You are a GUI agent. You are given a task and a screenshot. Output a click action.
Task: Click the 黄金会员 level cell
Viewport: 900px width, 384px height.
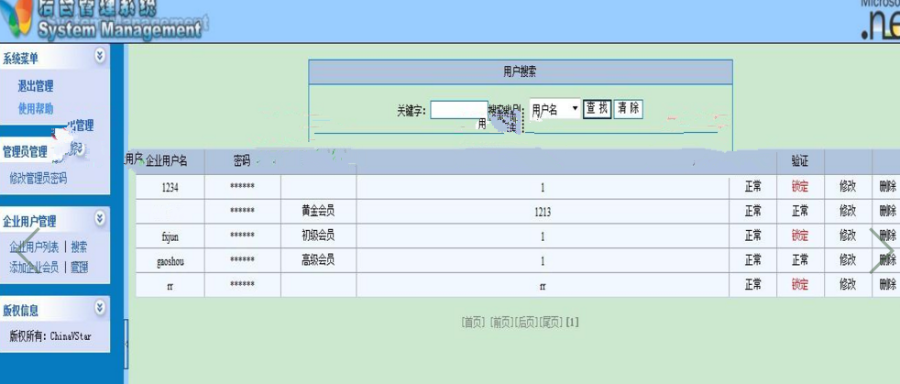pos(318,211)
